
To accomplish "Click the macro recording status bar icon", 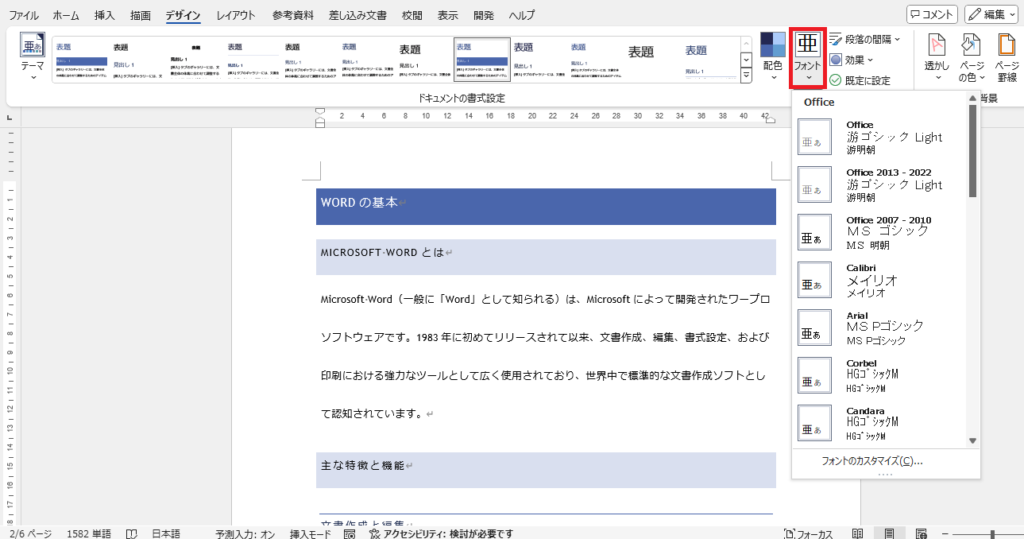I will tap(349, 533).
